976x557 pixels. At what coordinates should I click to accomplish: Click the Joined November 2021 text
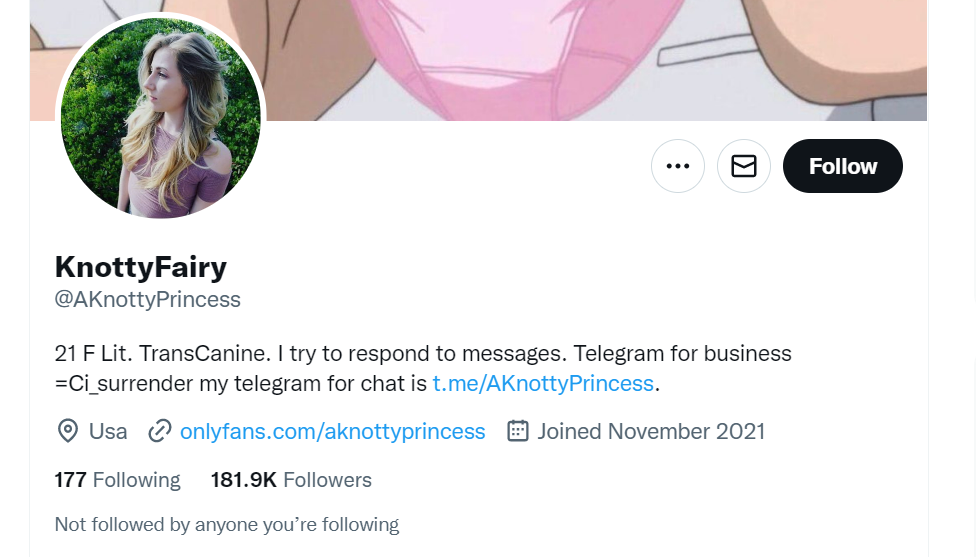651,431
